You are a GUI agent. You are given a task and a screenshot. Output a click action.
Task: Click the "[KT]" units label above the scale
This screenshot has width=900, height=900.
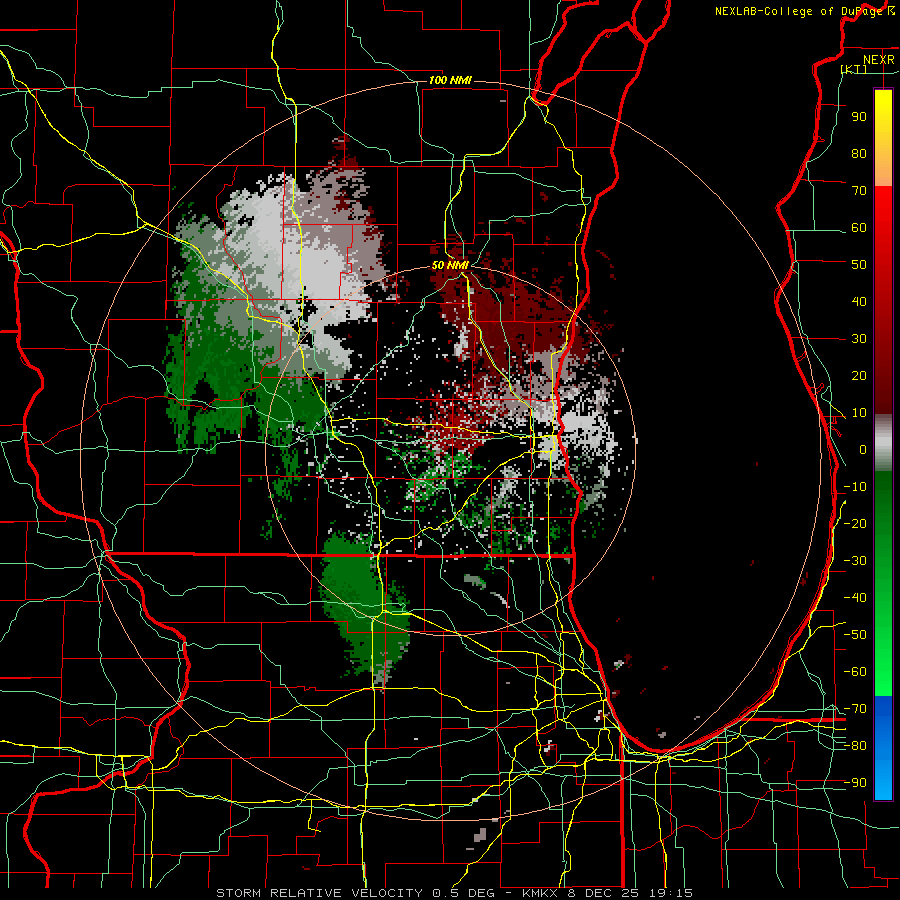coord(854,69)
